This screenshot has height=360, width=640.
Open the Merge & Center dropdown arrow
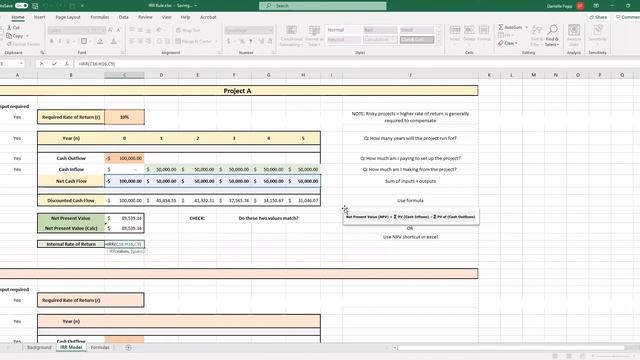tap(216, 41)
